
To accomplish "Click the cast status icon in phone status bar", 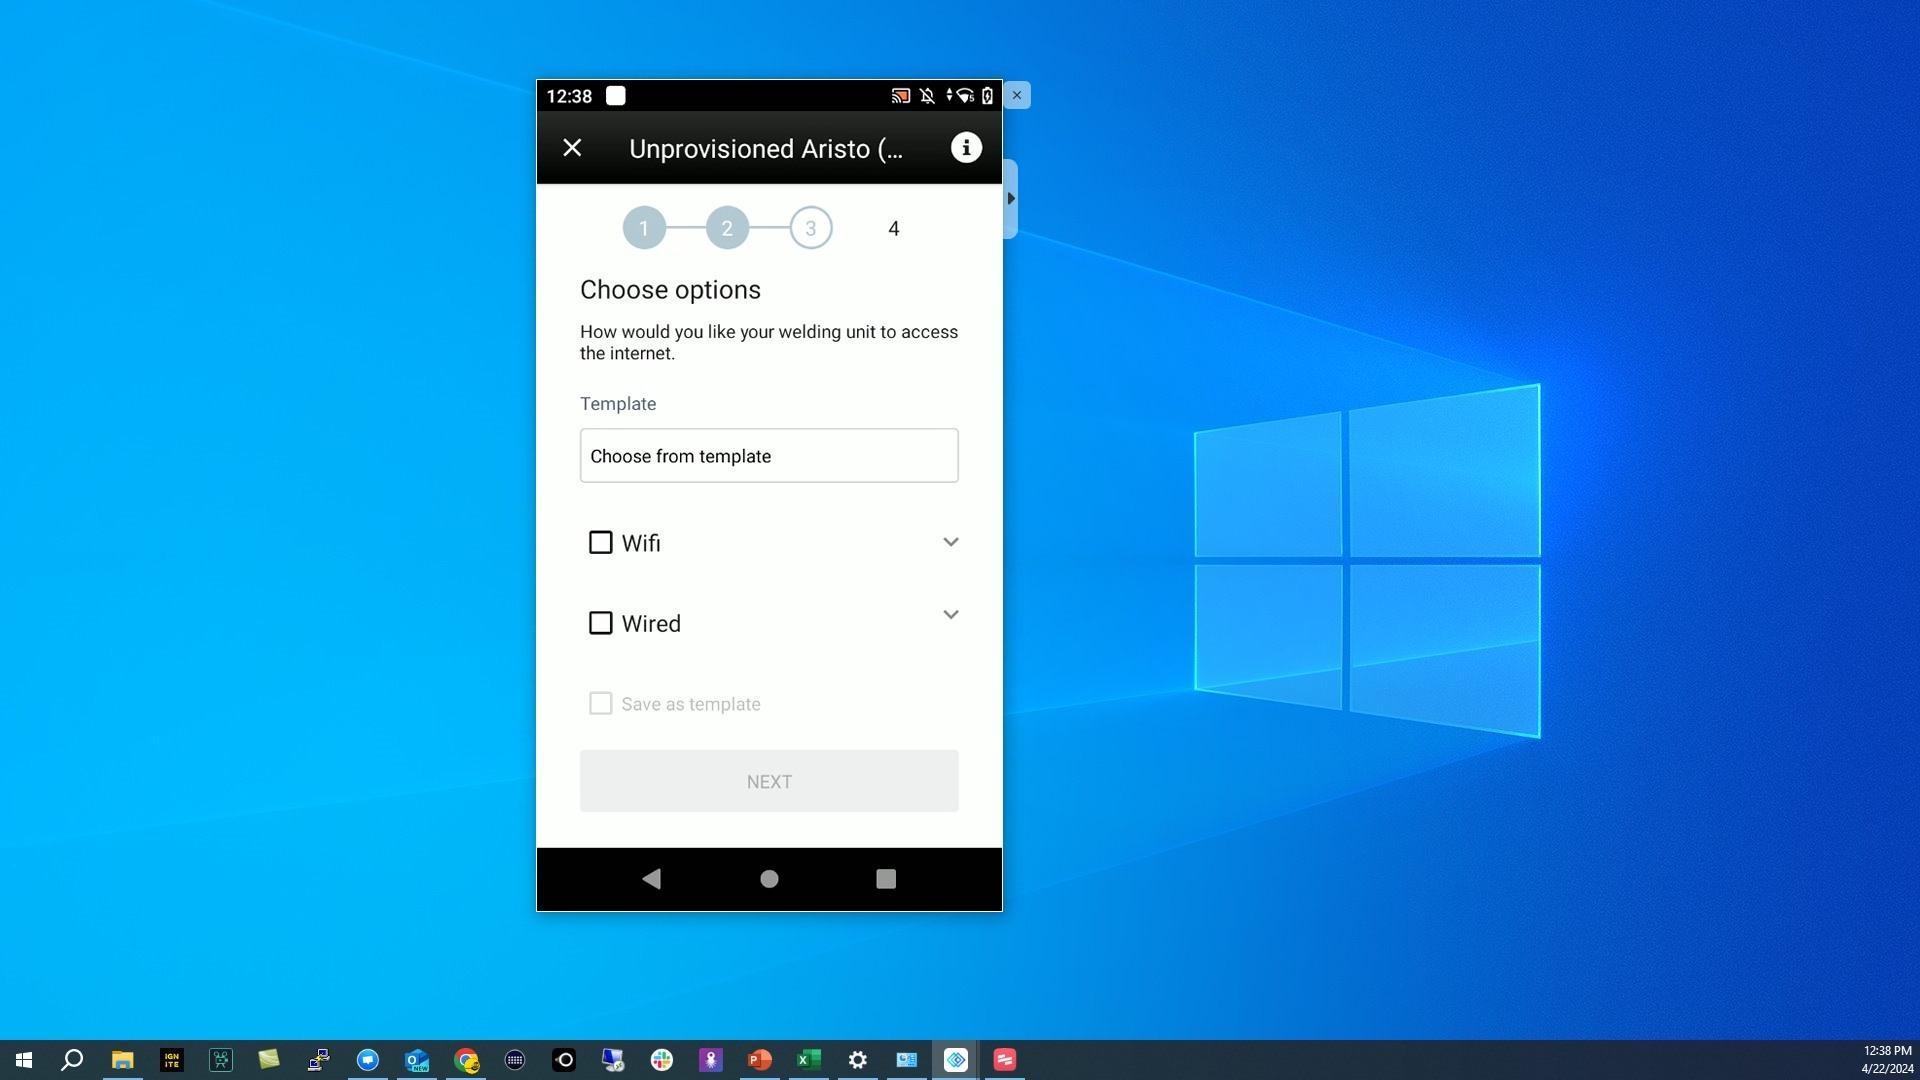I will point(900,96).
